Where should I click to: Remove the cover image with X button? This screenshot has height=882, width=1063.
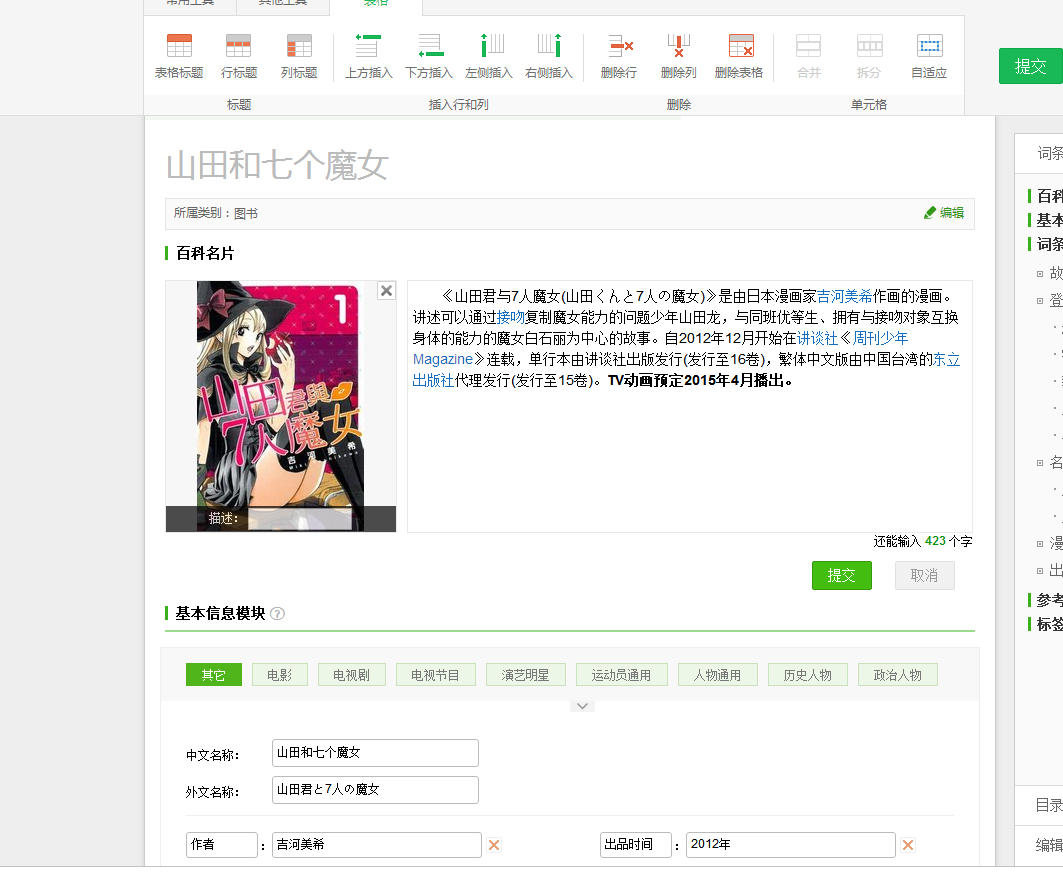(386, 290)
